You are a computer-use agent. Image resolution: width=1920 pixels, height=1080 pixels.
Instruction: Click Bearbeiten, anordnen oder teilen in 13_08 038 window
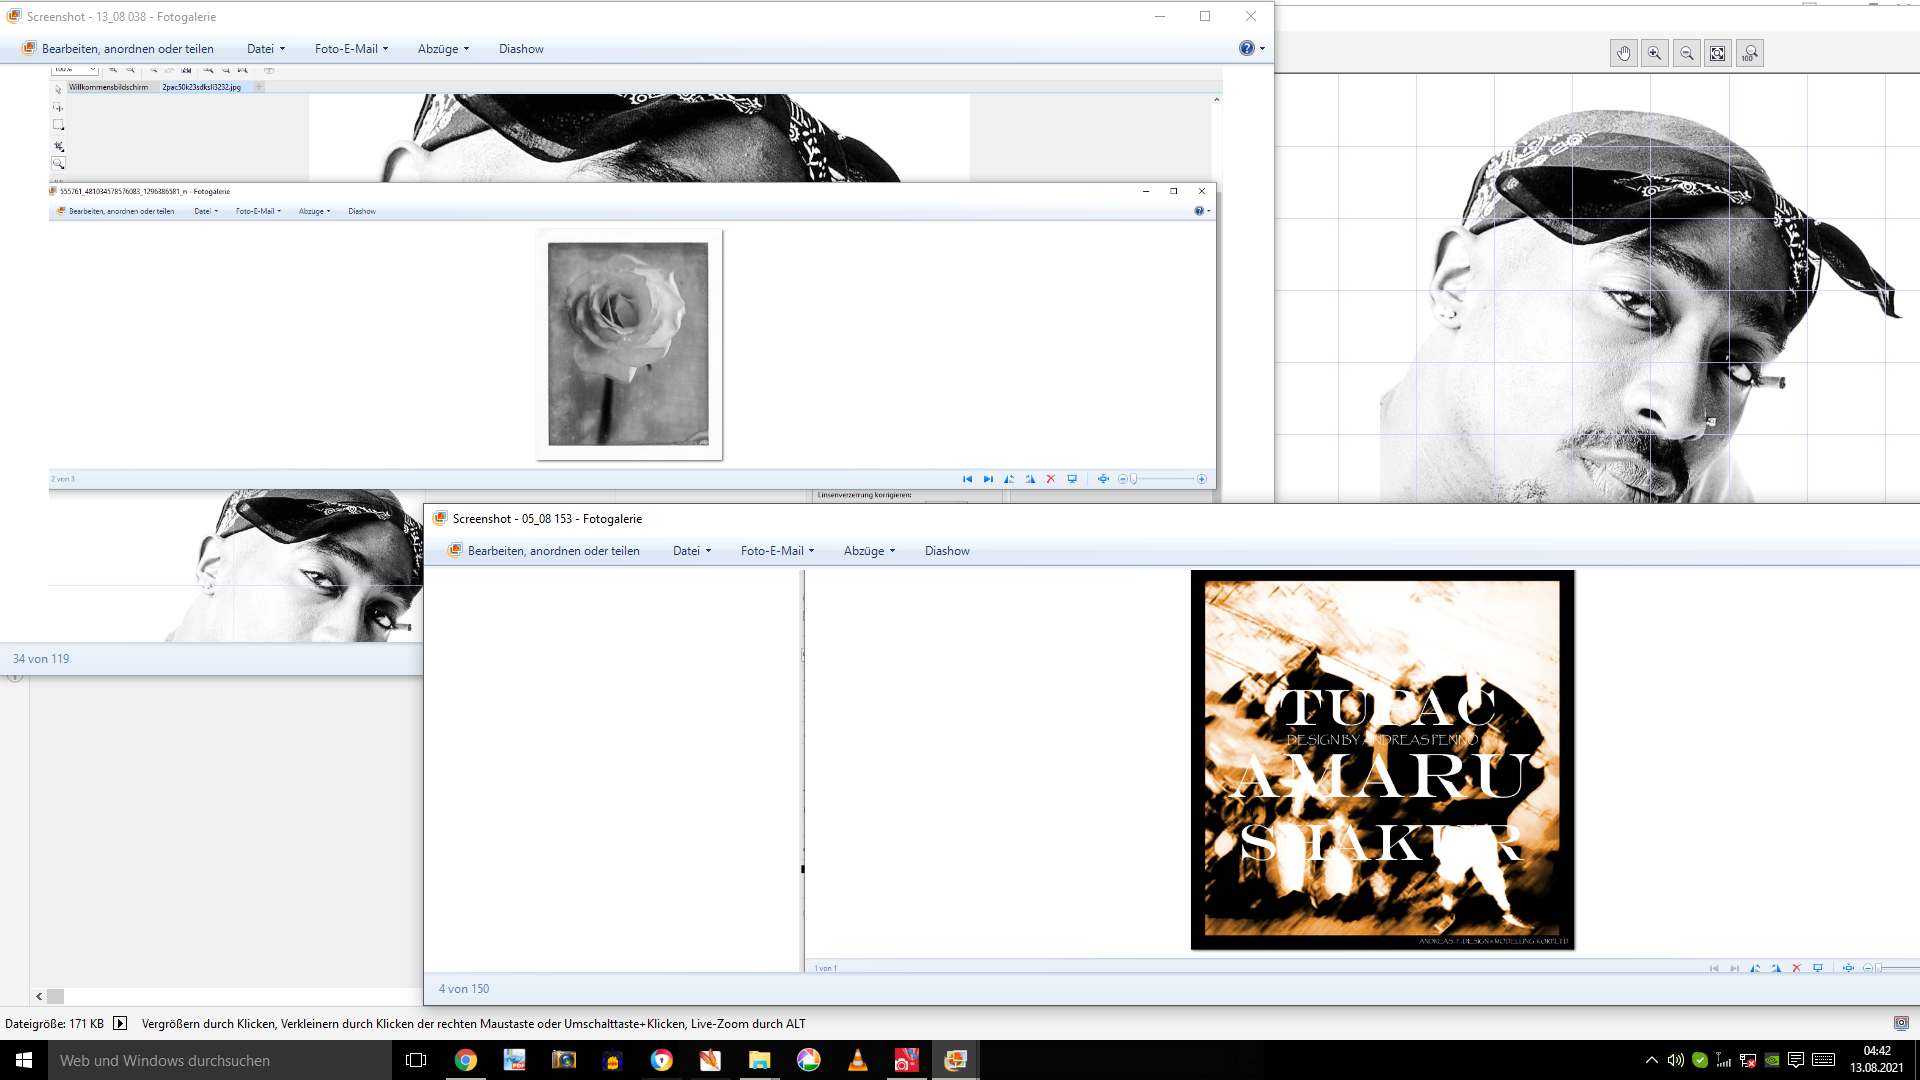coord(118,49)
